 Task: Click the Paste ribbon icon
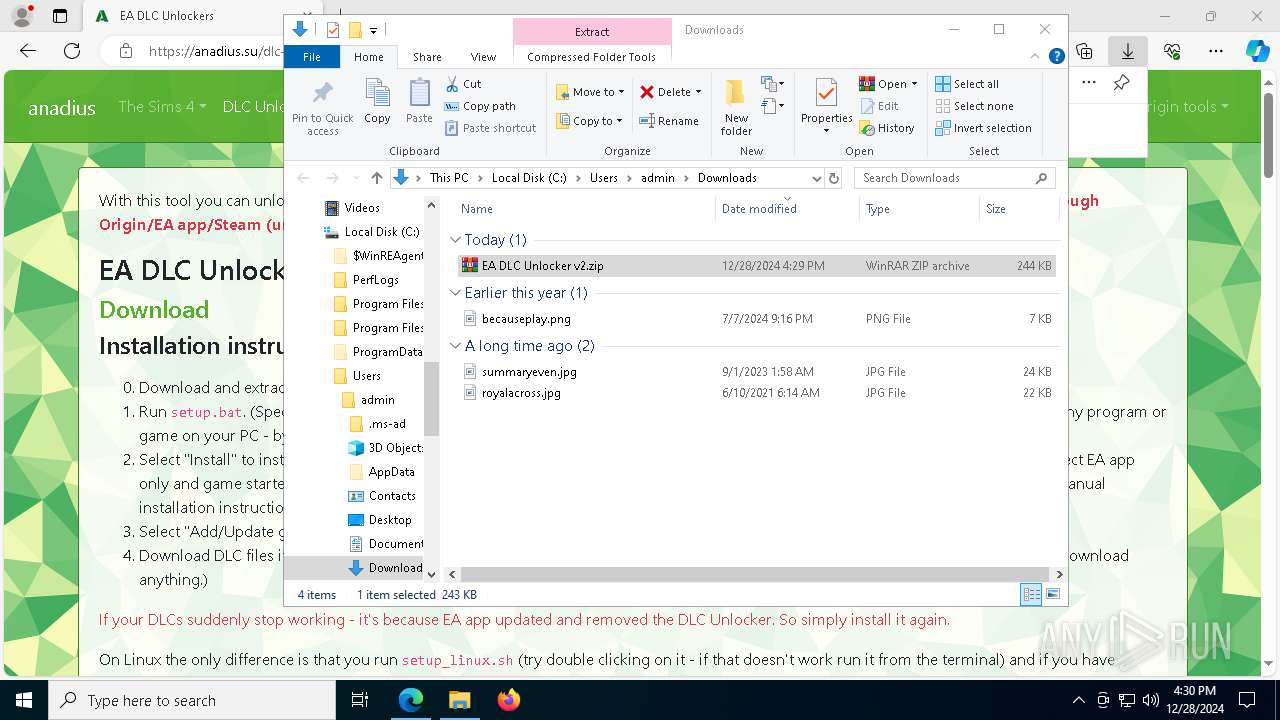tap(419, 102)
